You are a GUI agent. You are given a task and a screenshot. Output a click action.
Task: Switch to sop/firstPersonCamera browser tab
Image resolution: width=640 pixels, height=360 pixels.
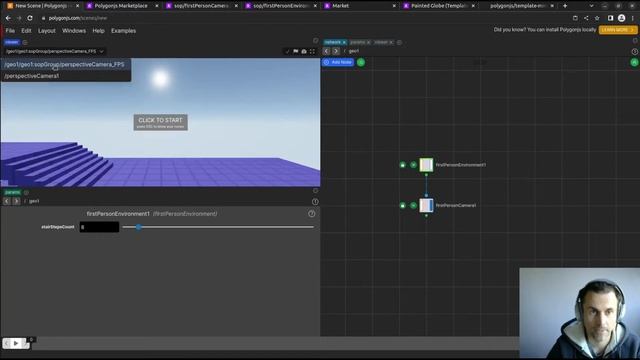point(200,6)
